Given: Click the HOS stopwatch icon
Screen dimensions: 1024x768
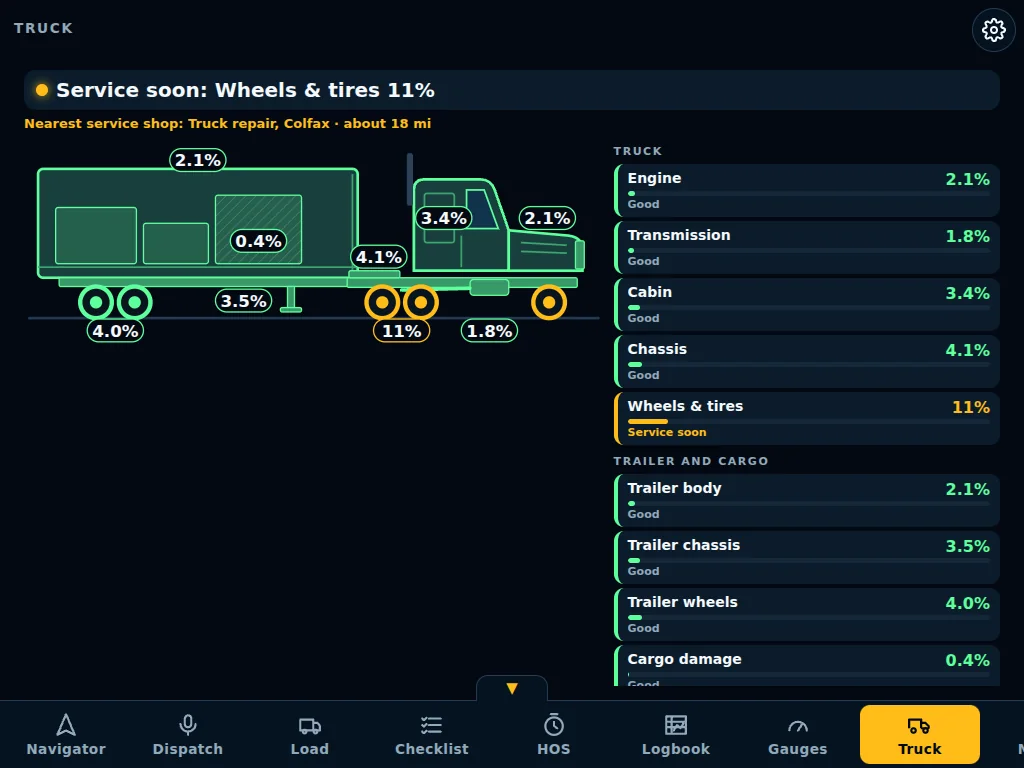Looking at the screenshot, I should [x=554, y=725].
